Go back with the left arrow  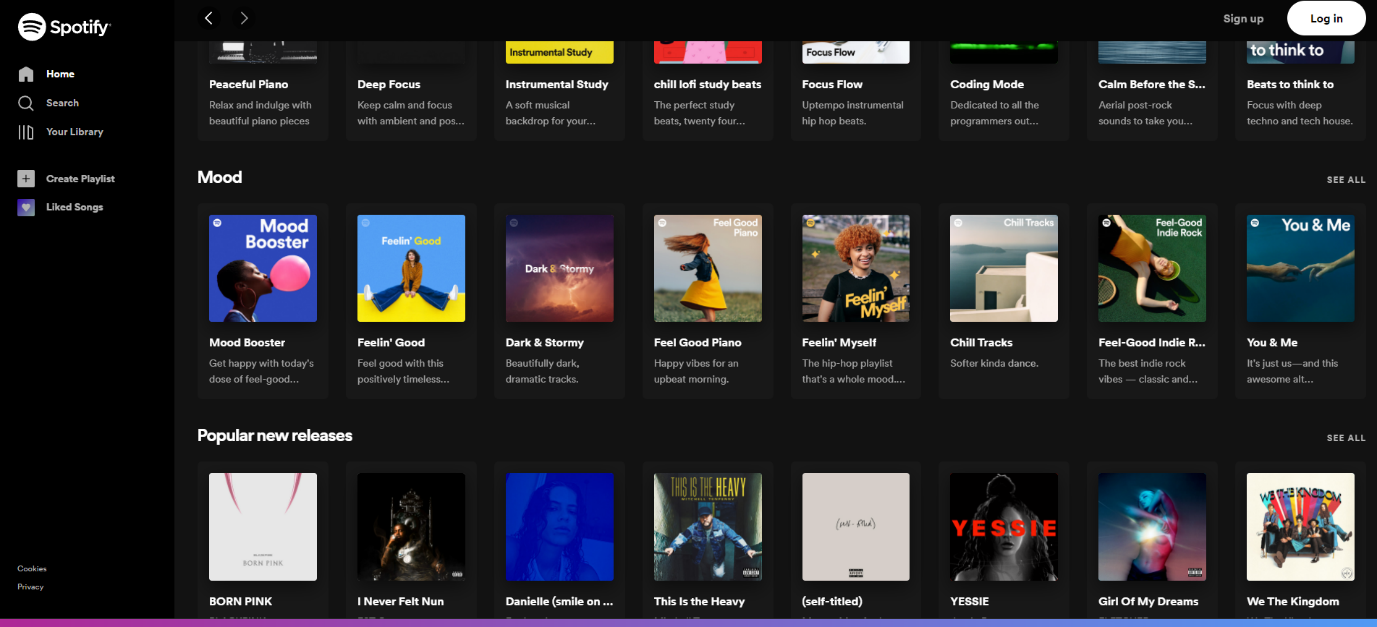[208, 18]
